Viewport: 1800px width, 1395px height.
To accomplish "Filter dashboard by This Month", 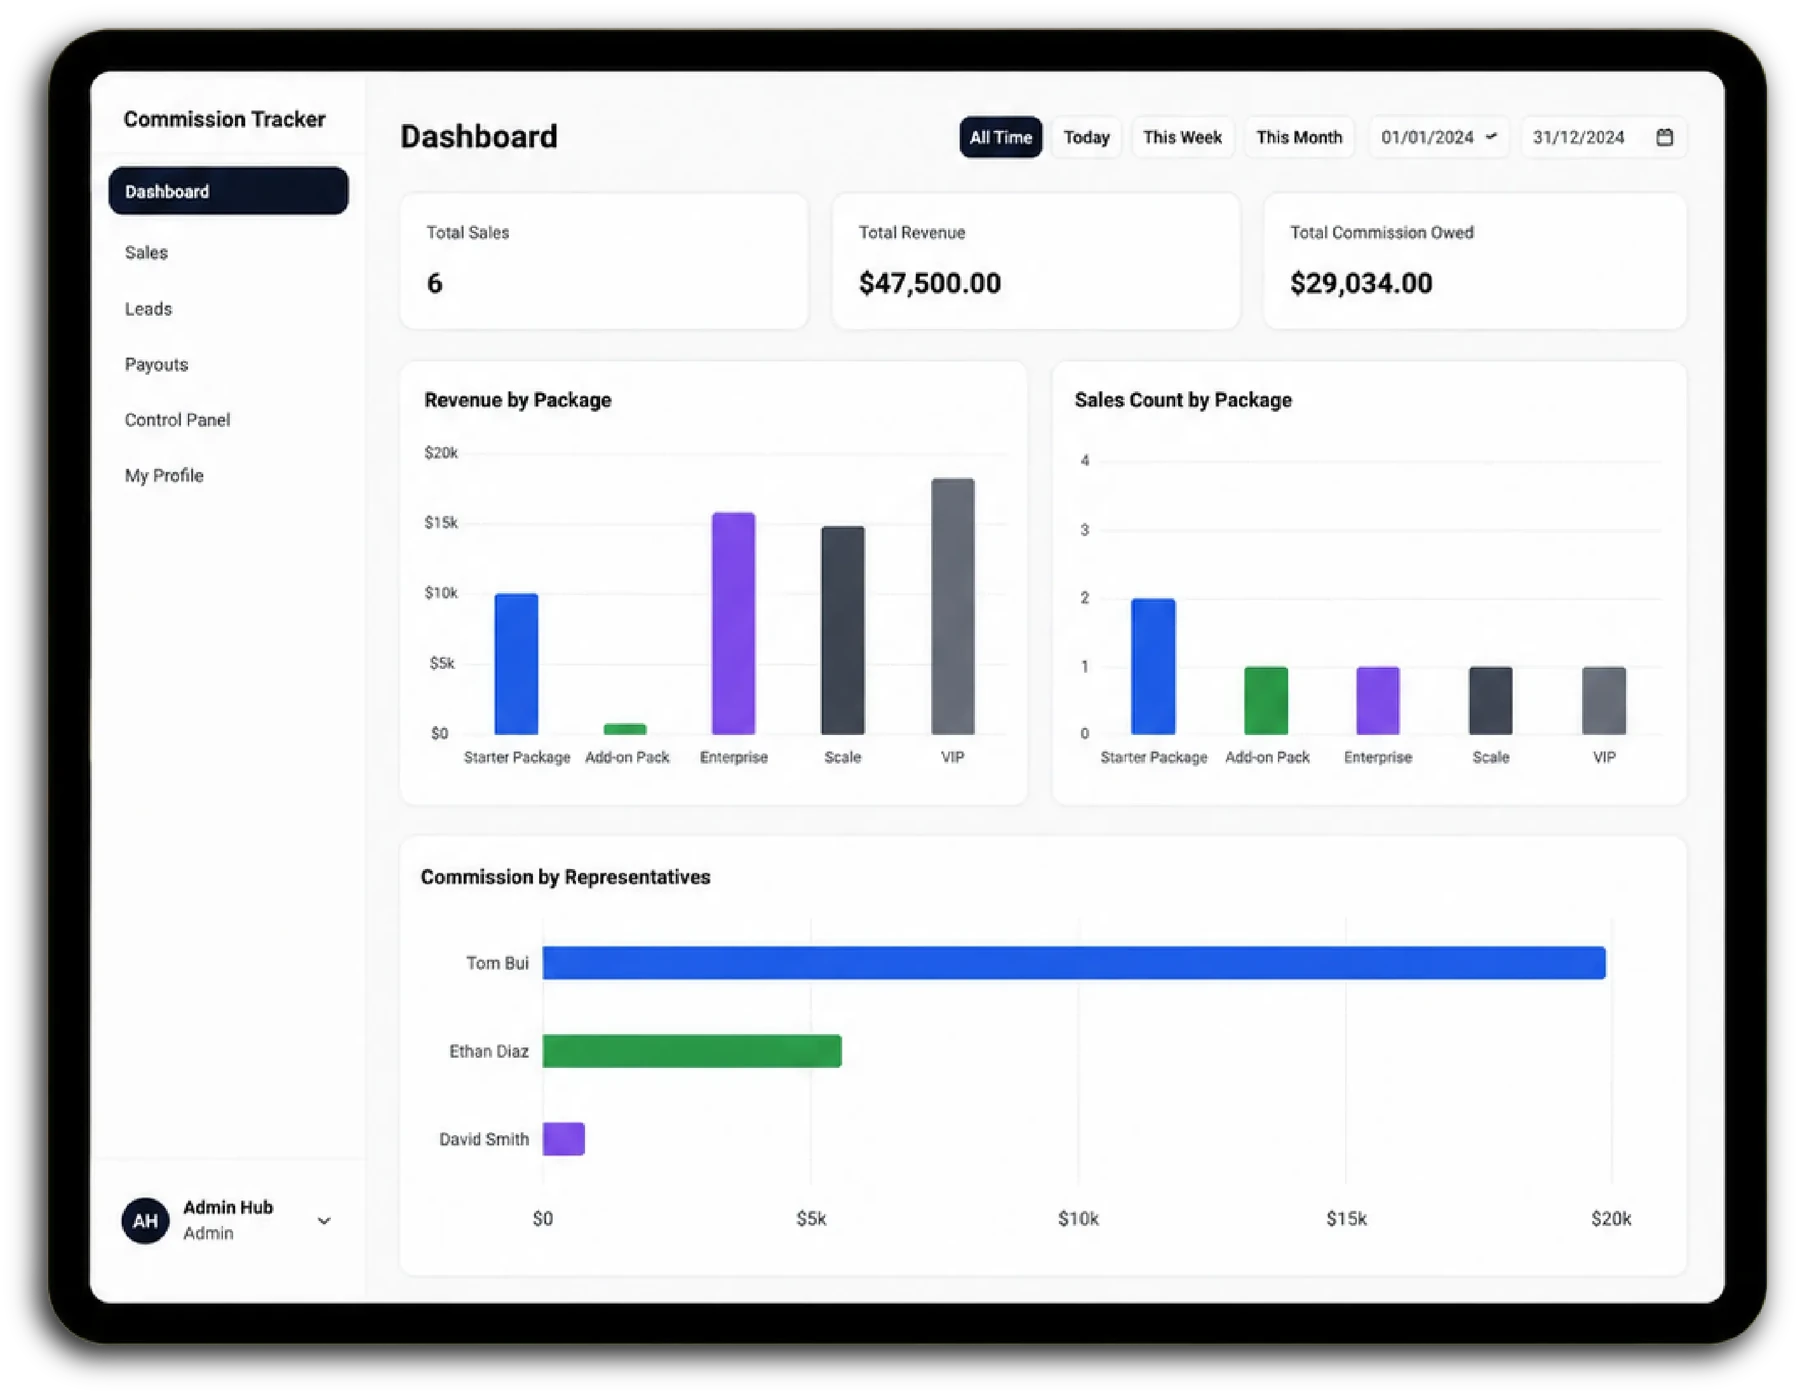I will (x=1299, y=137).
